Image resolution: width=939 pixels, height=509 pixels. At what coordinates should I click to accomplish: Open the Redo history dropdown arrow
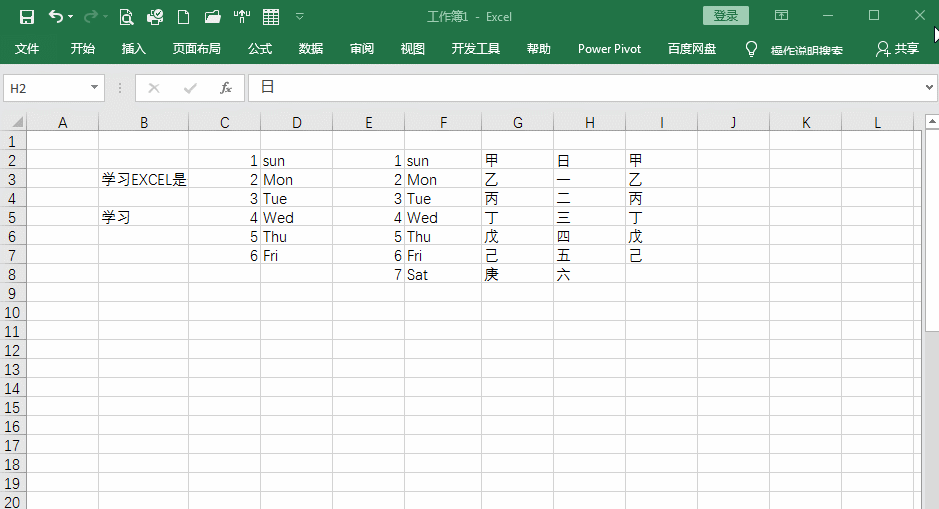pyautogui.click(x=105, y=17)
